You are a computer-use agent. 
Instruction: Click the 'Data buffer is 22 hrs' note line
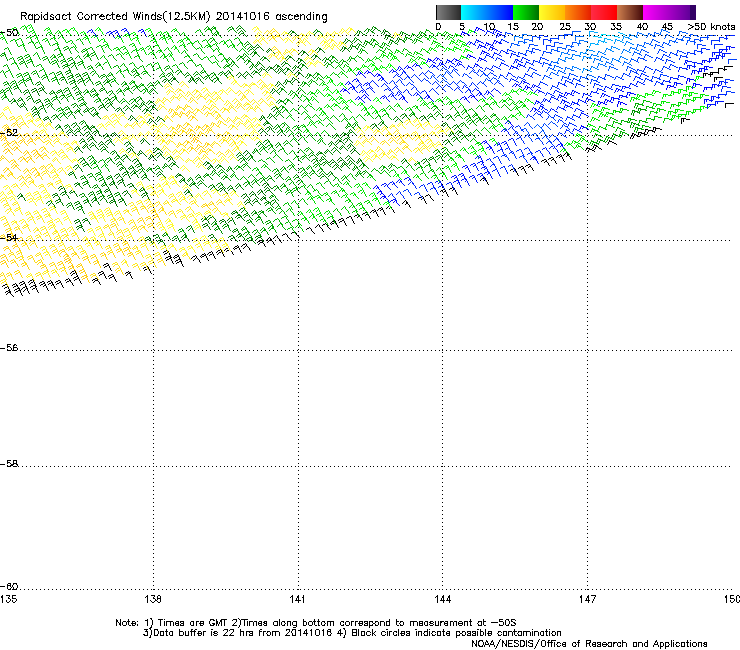(352, 633)
